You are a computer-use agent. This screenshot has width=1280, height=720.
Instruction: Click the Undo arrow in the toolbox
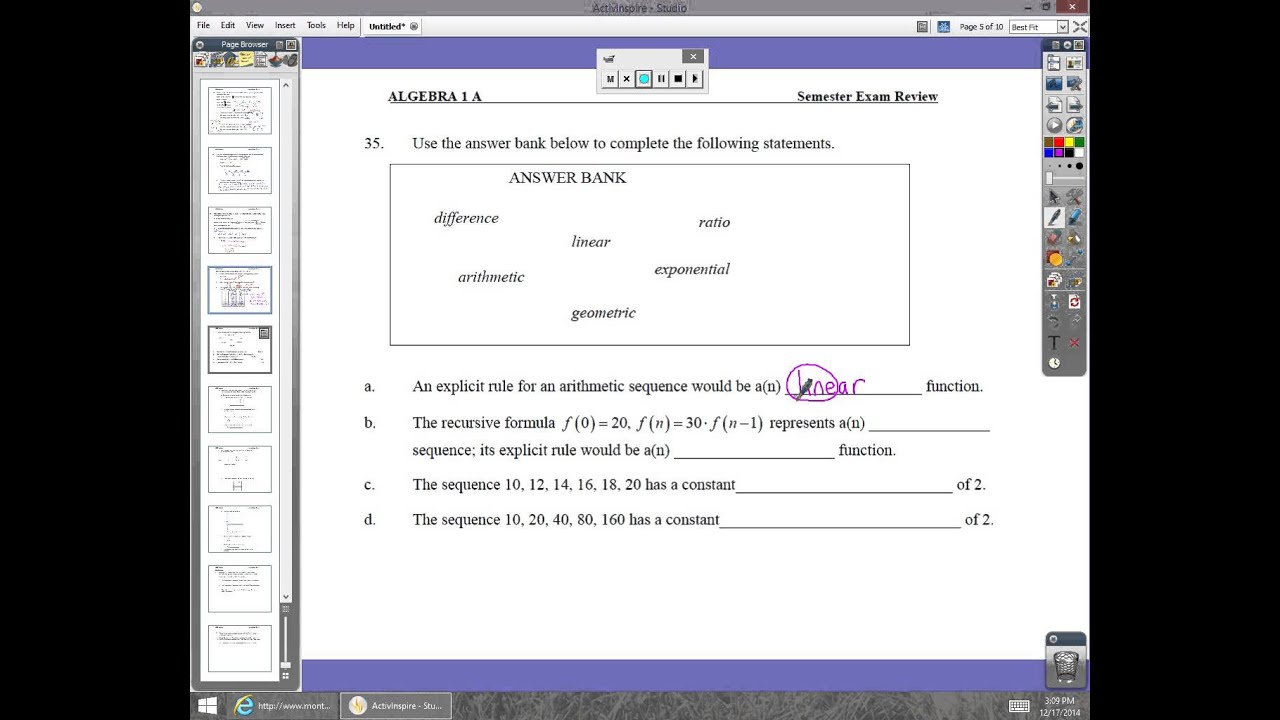1054,321
